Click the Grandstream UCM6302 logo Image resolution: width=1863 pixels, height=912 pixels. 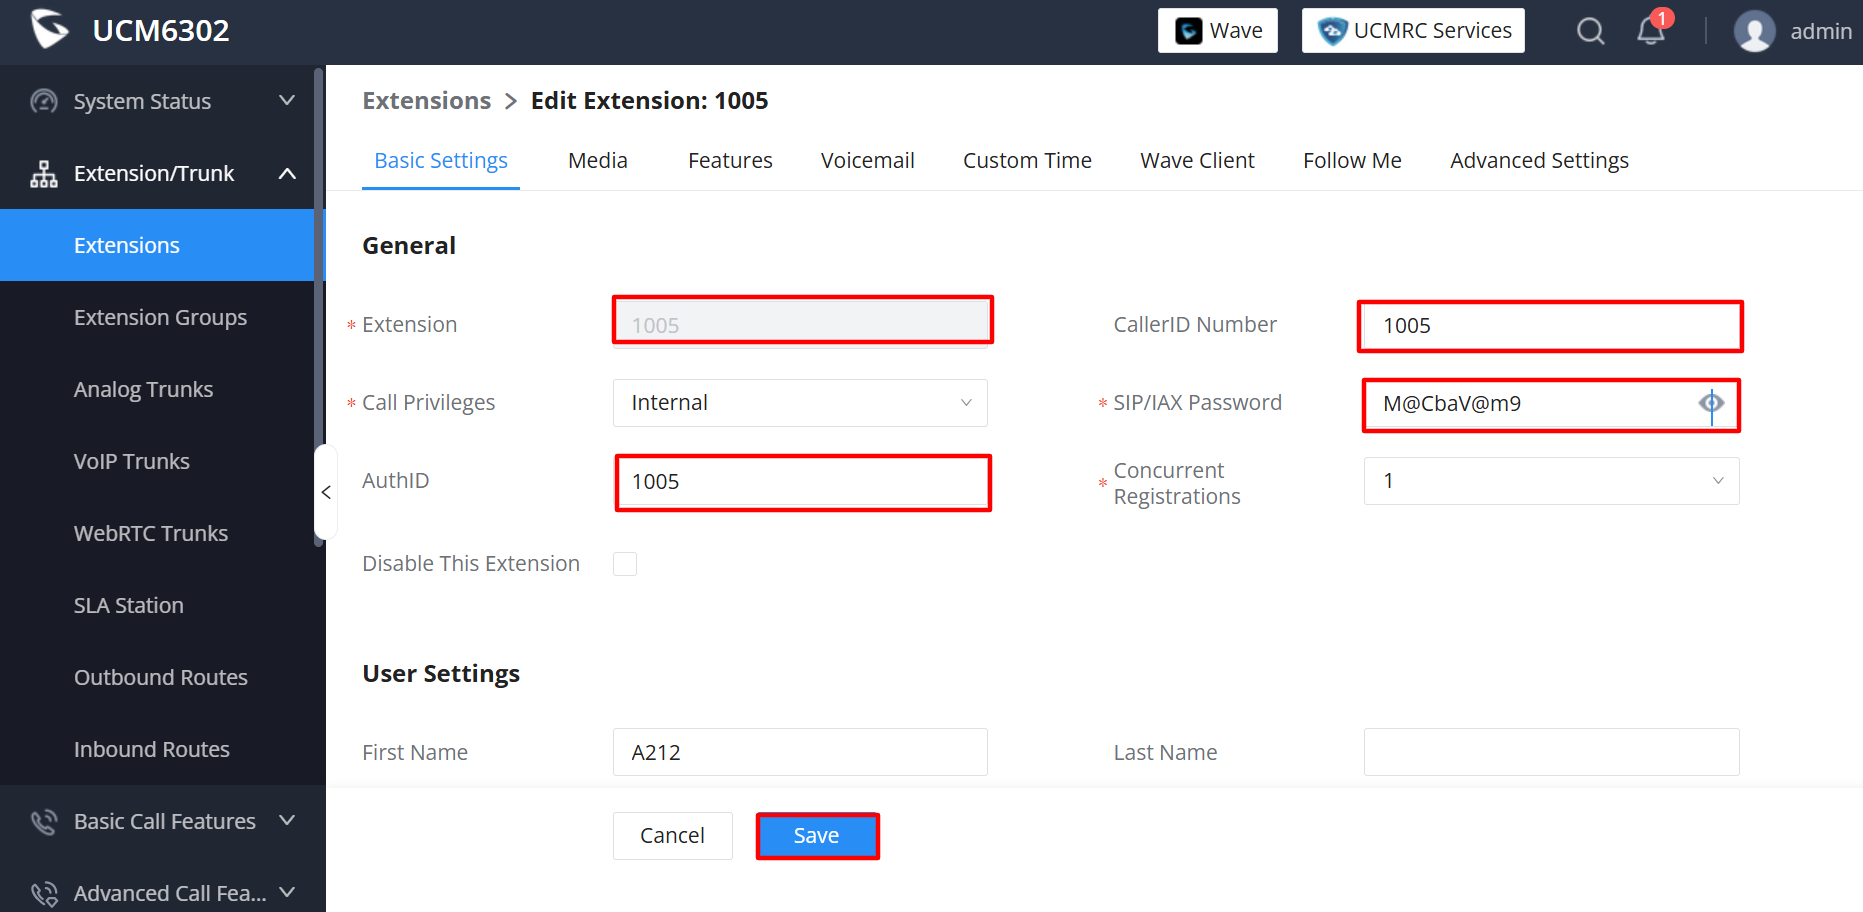click(49, 29)
